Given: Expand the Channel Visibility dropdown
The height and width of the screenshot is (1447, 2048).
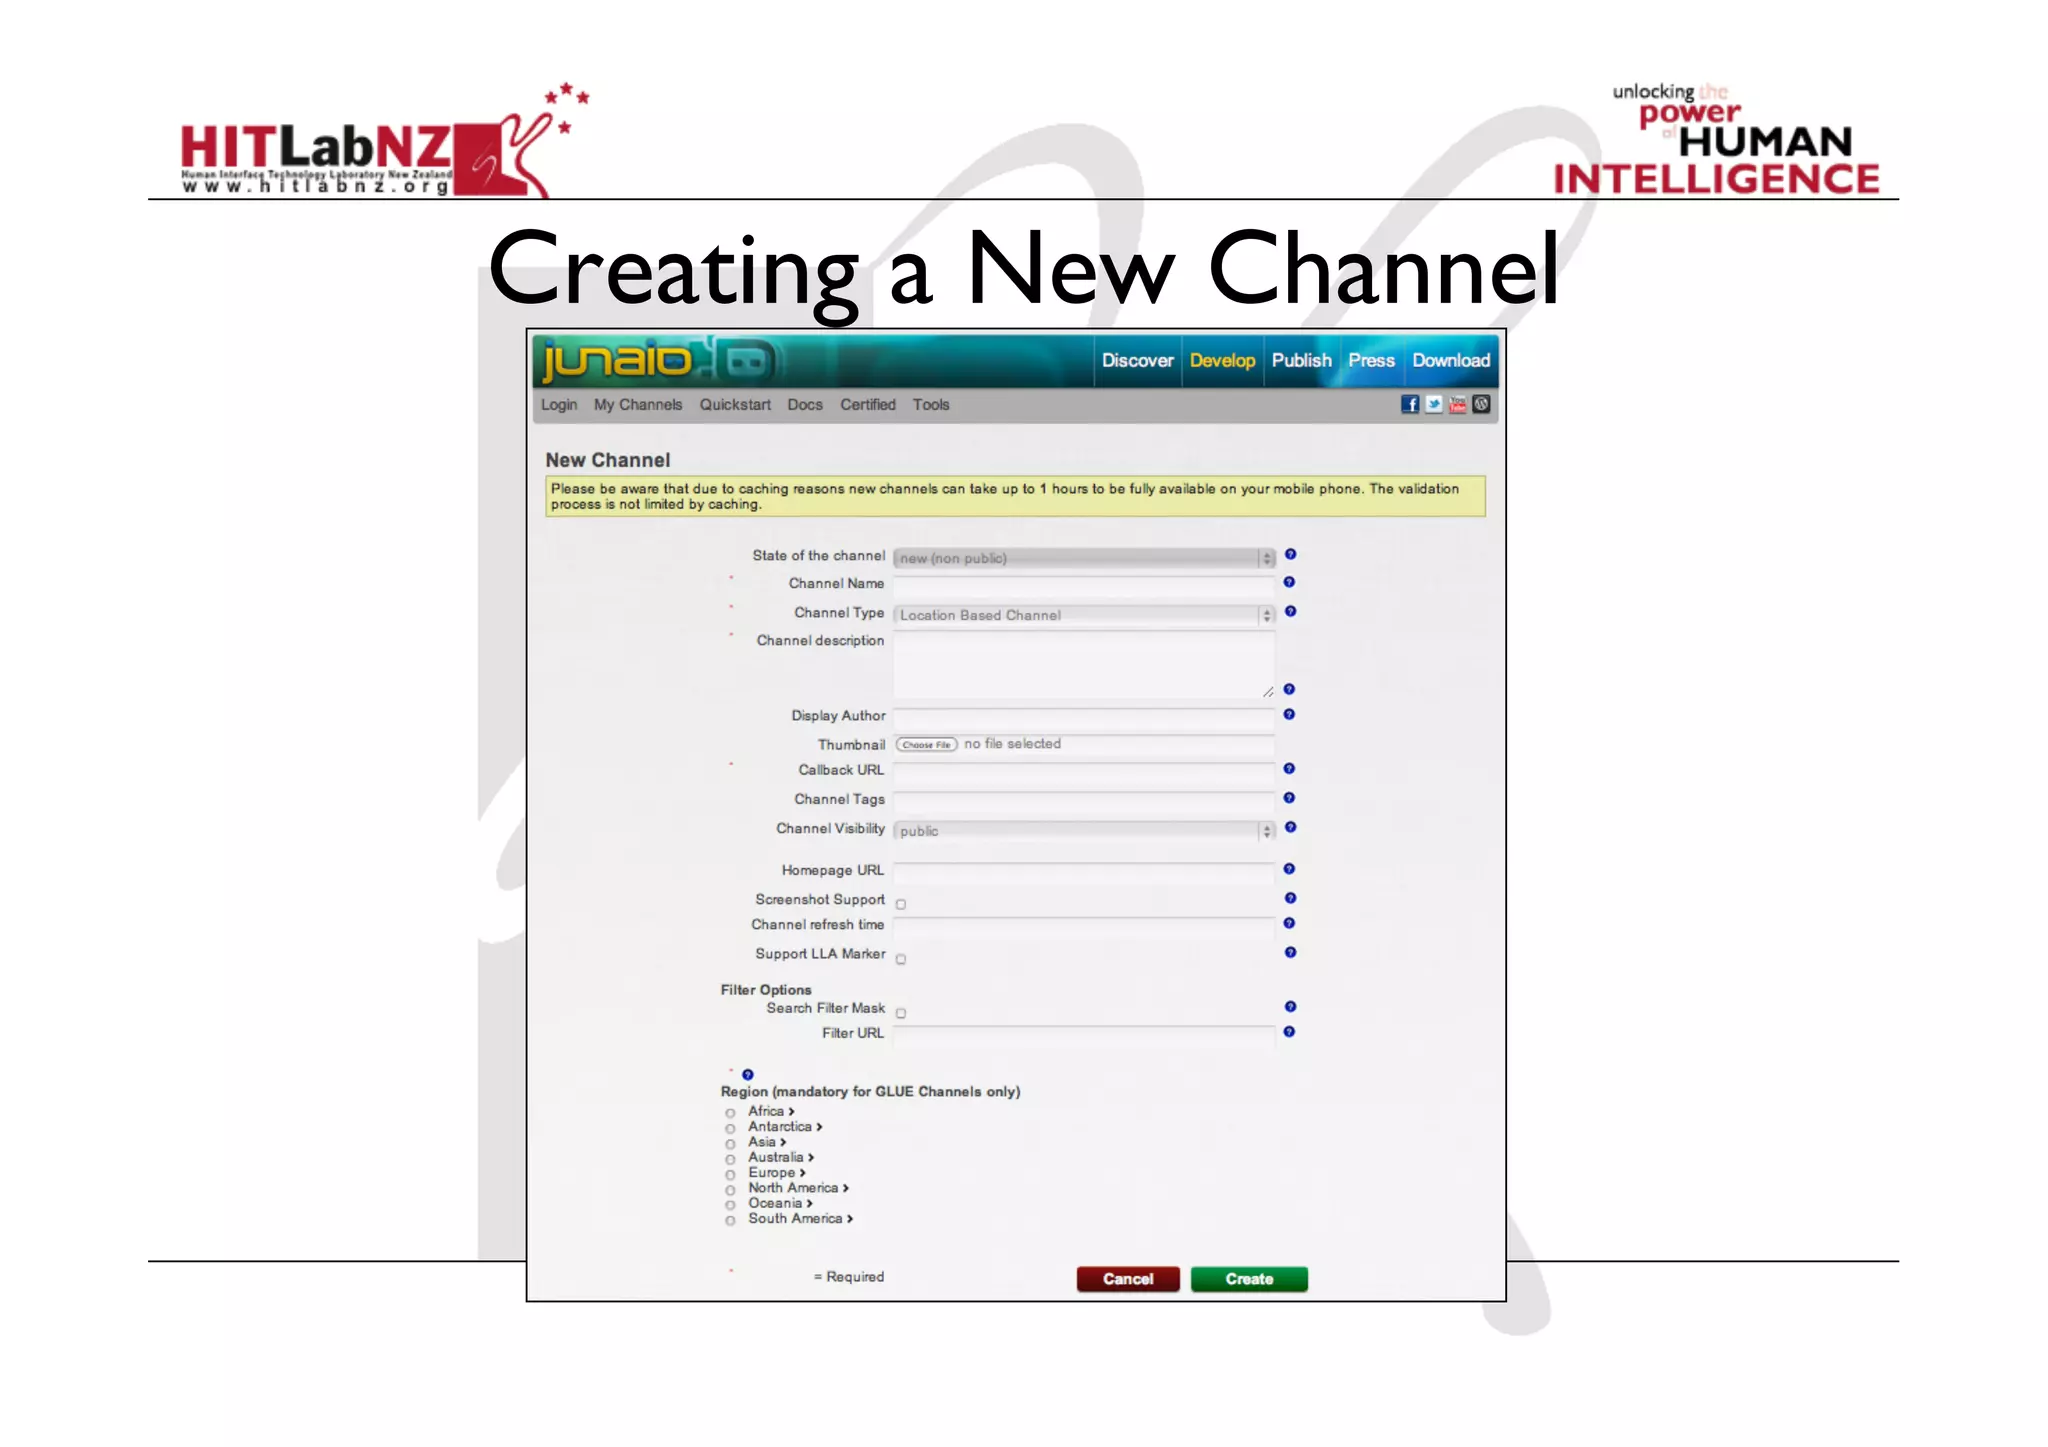Looking at the screenshot, I should point(1084,830).
